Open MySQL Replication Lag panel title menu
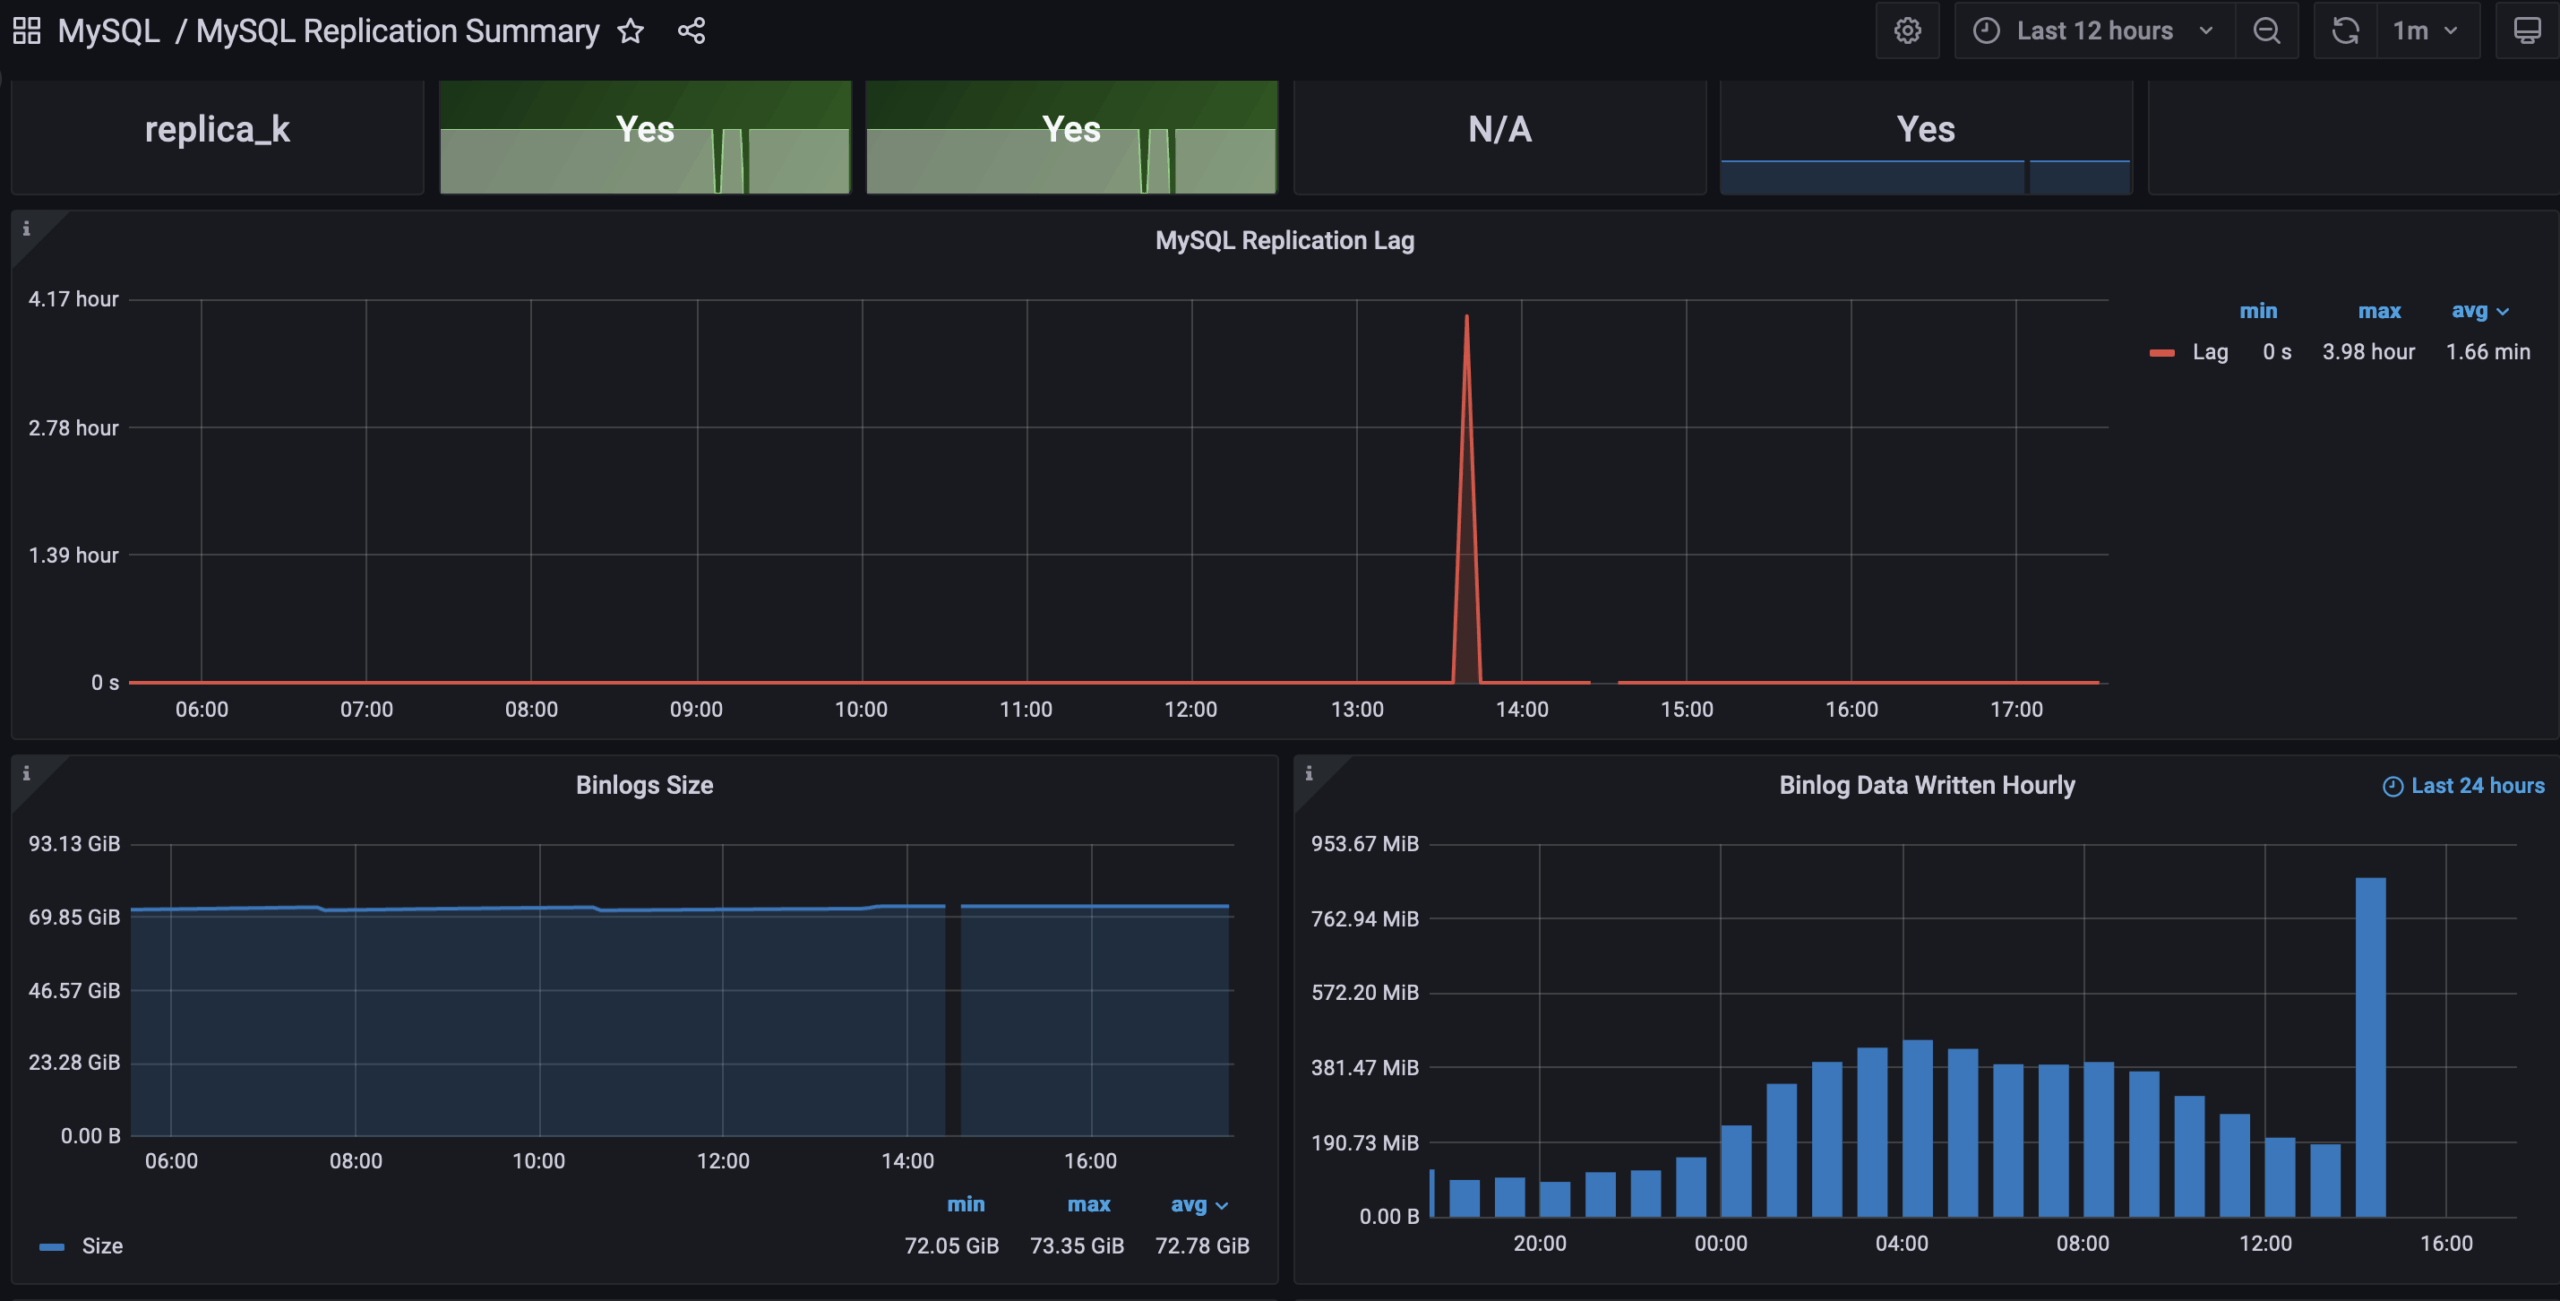 [x=1284, y=240]
